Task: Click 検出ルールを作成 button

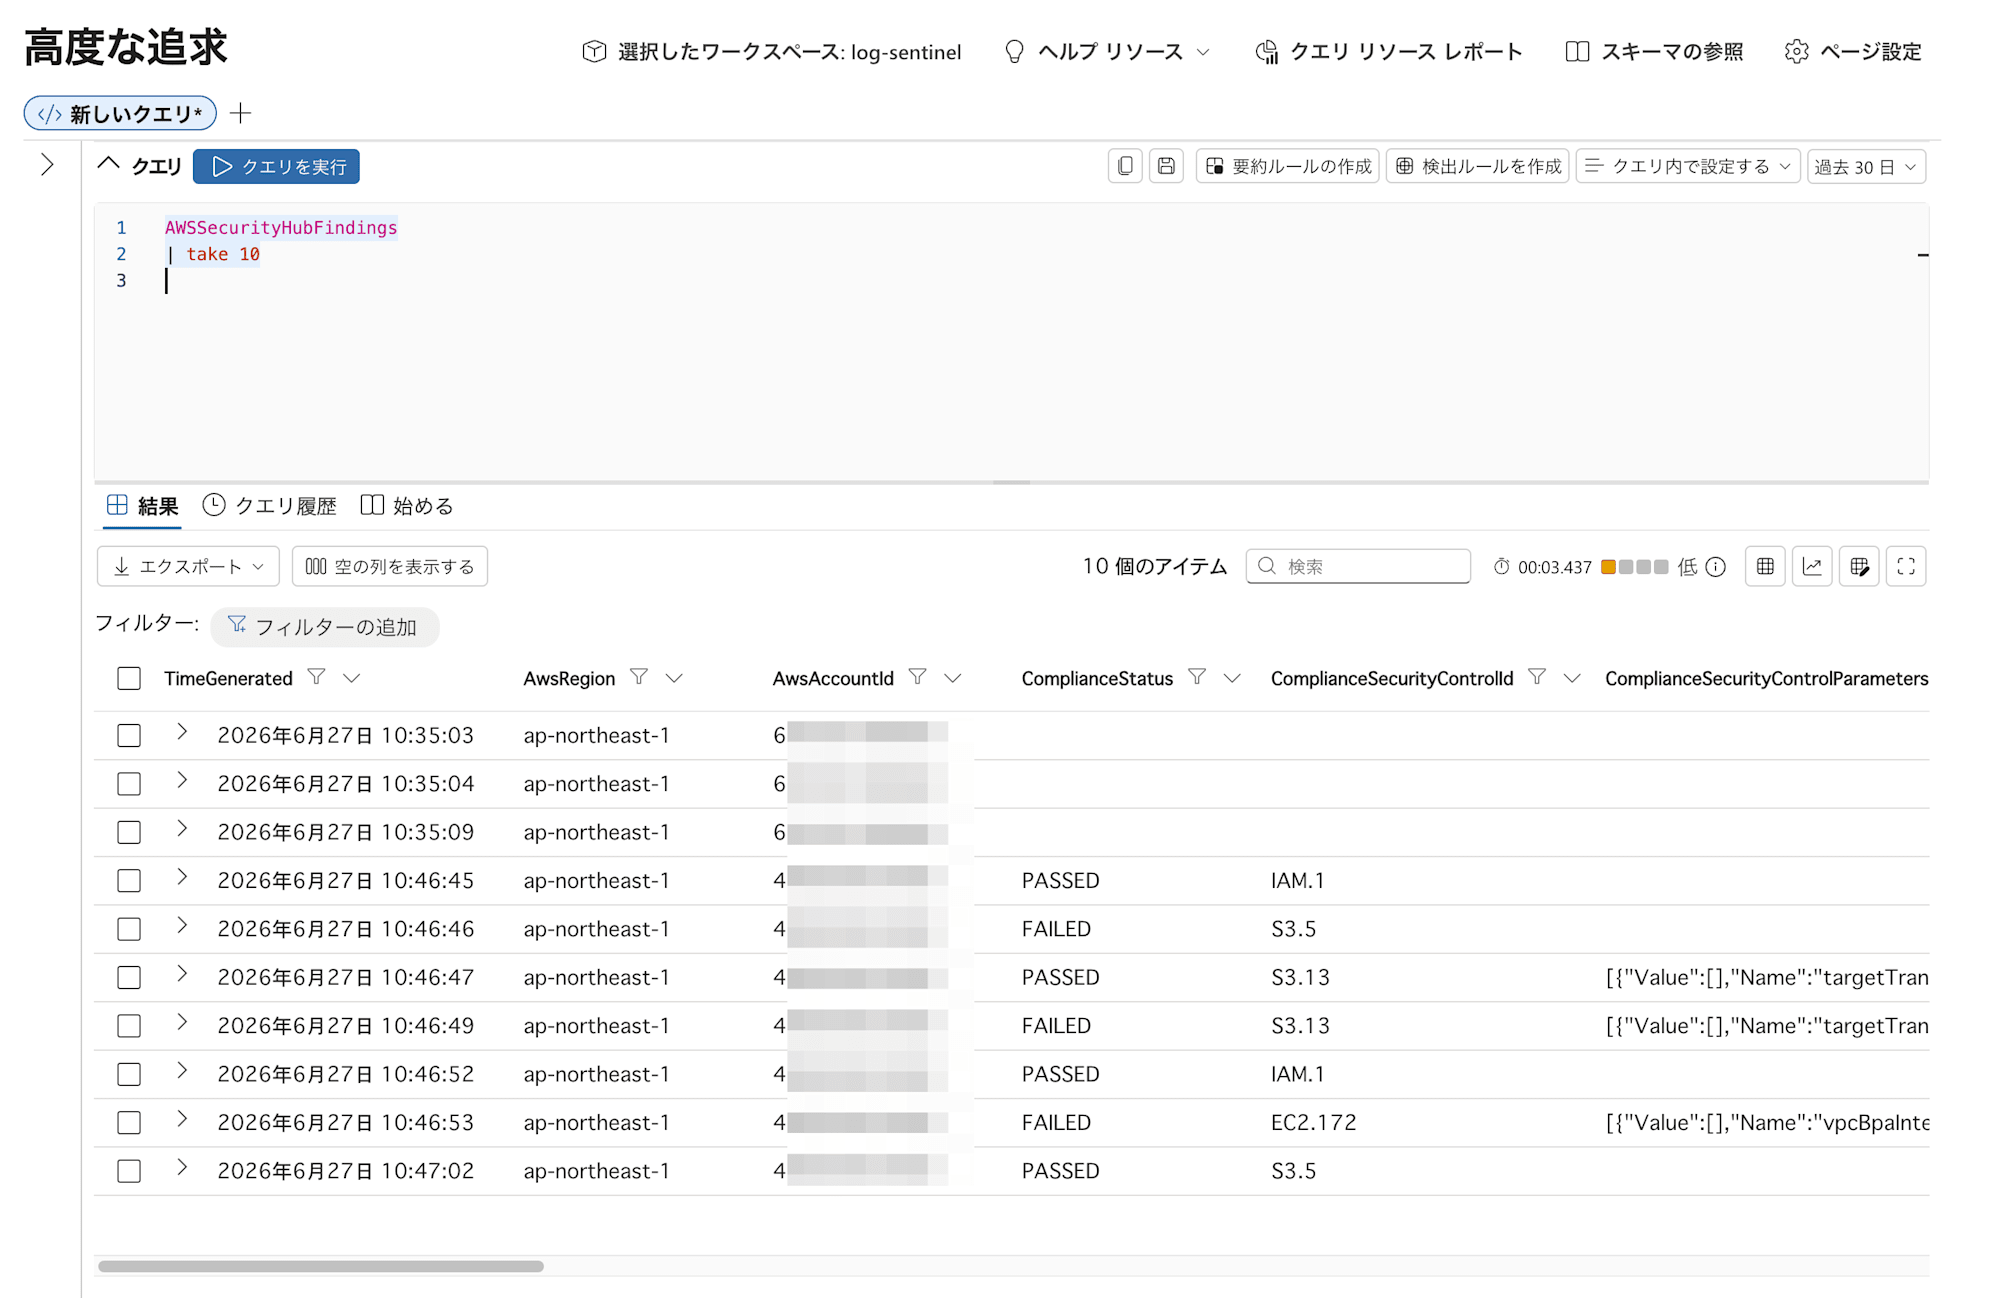Action: (x=1478, y=166)
